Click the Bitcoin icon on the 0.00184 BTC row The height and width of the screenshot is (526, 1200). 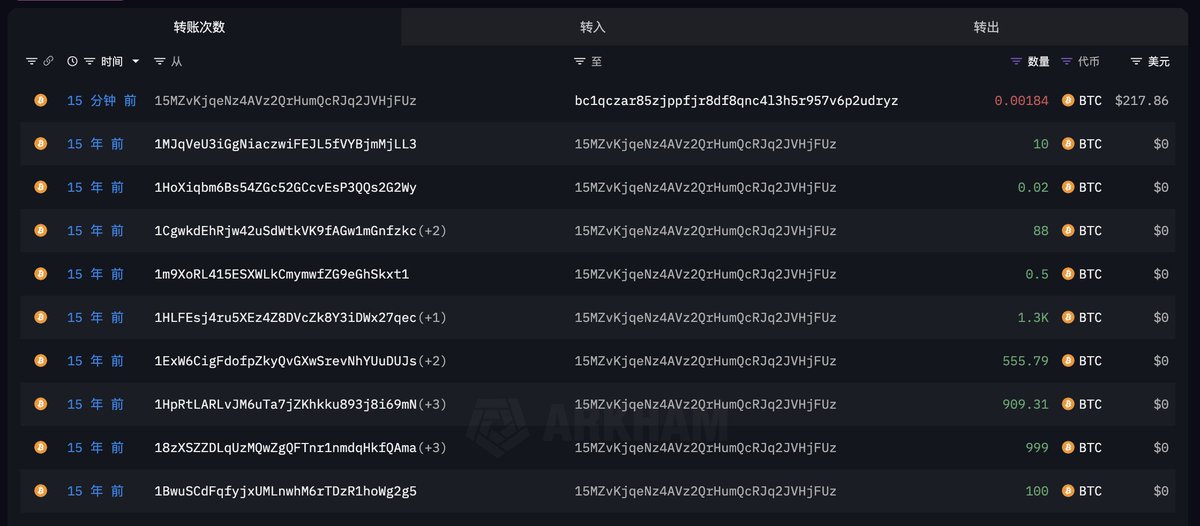pyautogui.click(x=1068, y=101)
